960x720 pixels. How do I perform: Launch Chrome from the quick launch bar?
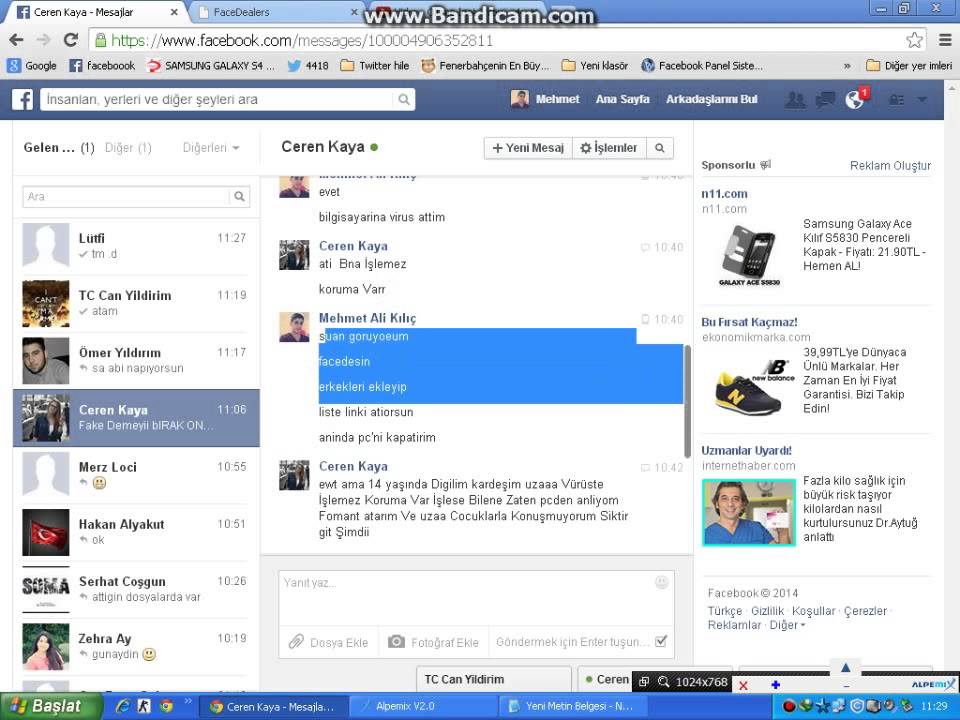[x=166, y=706]
